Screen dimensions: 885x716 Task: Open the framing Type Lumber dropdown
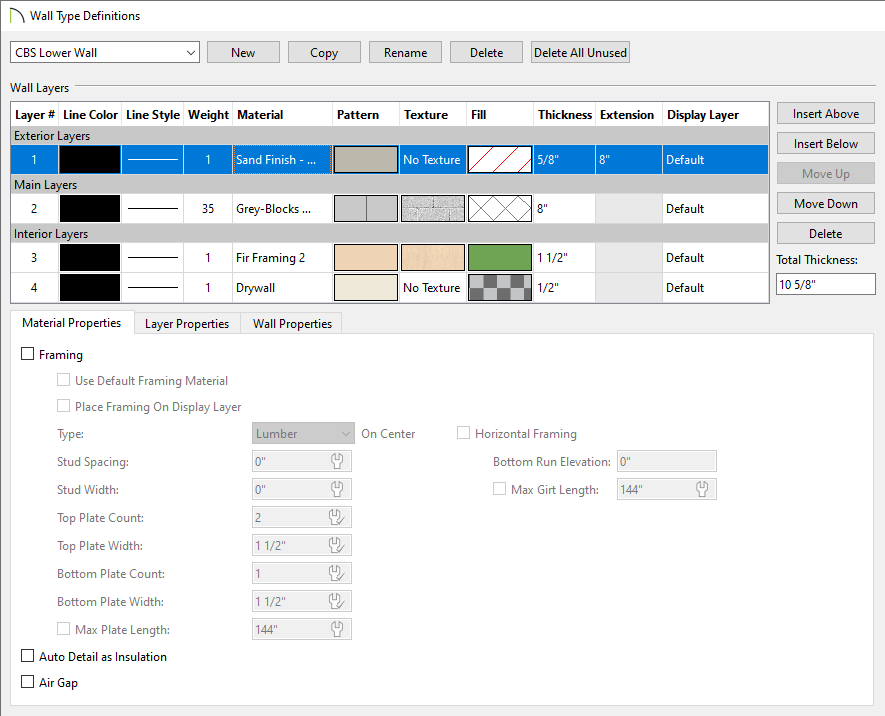point(303,433)
